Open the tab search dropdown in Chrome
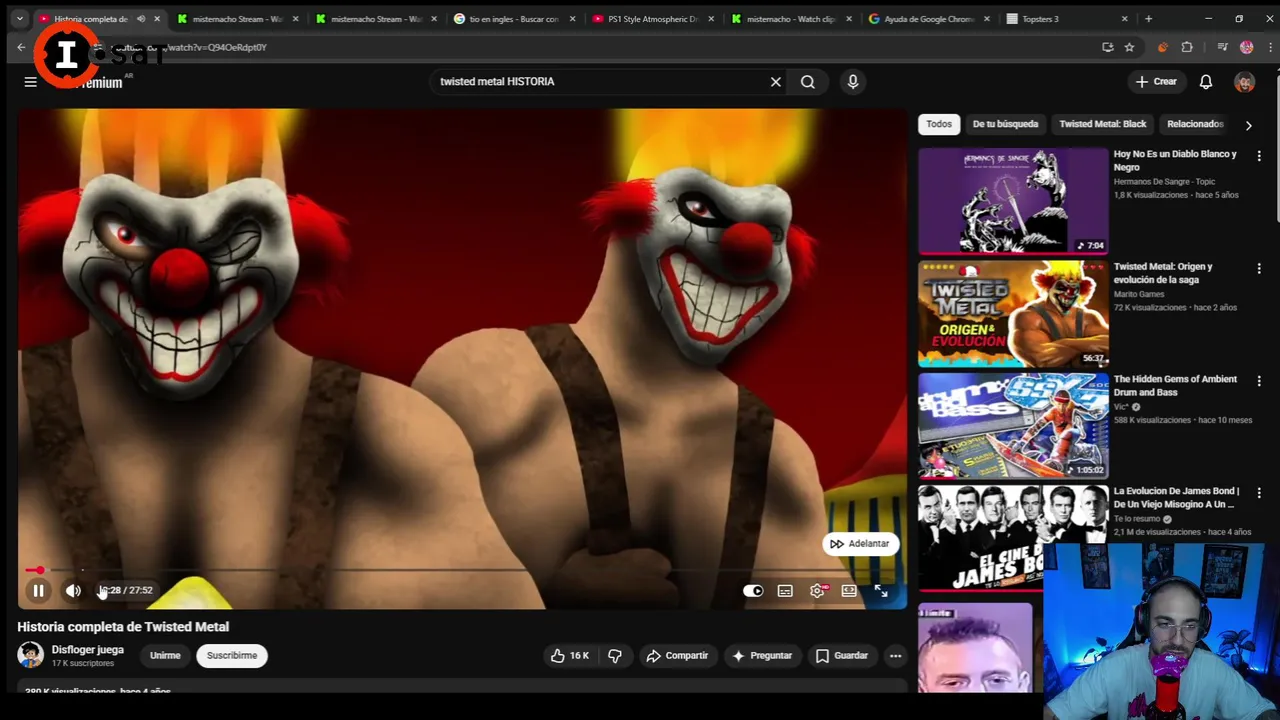Viewport: 1280px width, 720px height. 19,19
